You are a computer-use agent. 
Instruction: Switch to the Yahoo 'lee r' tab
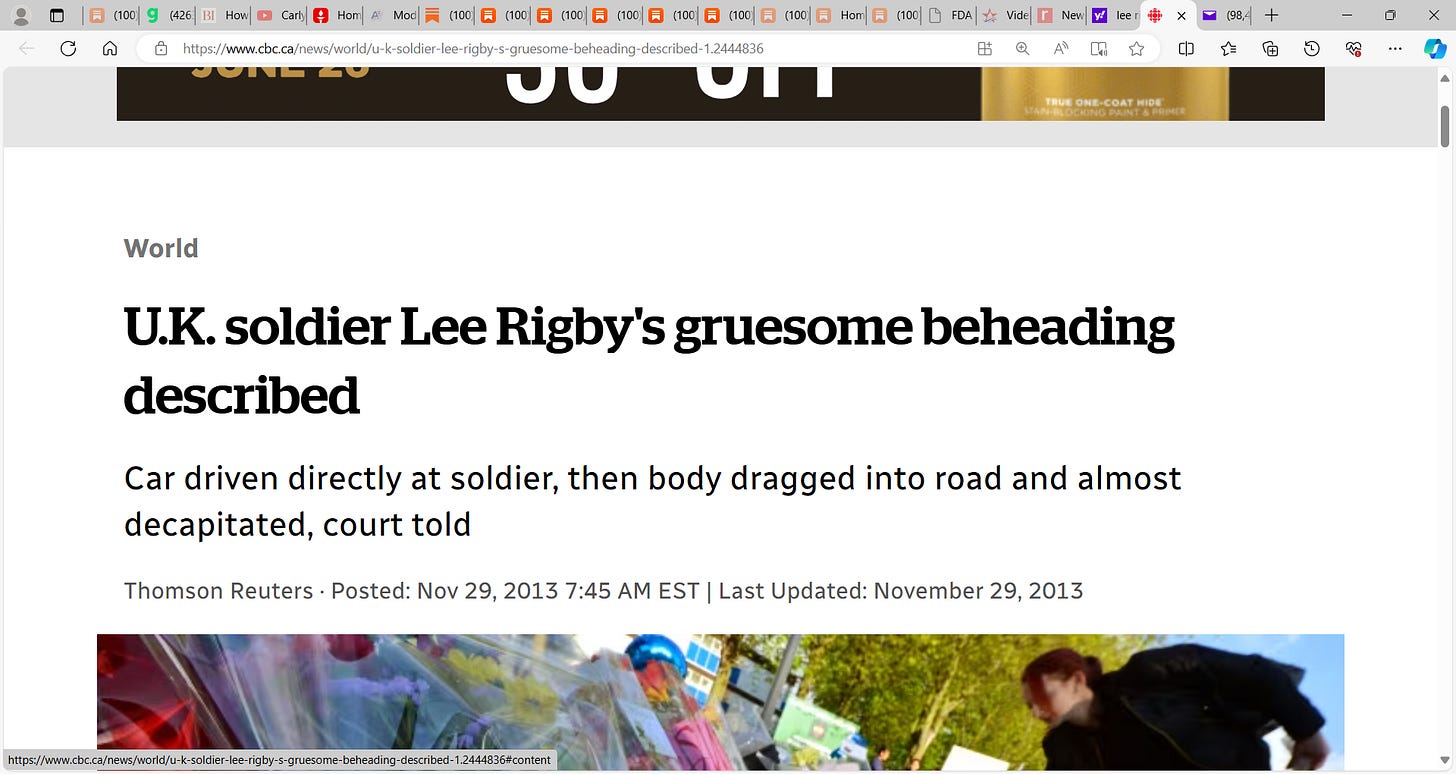pos(1113,15)
